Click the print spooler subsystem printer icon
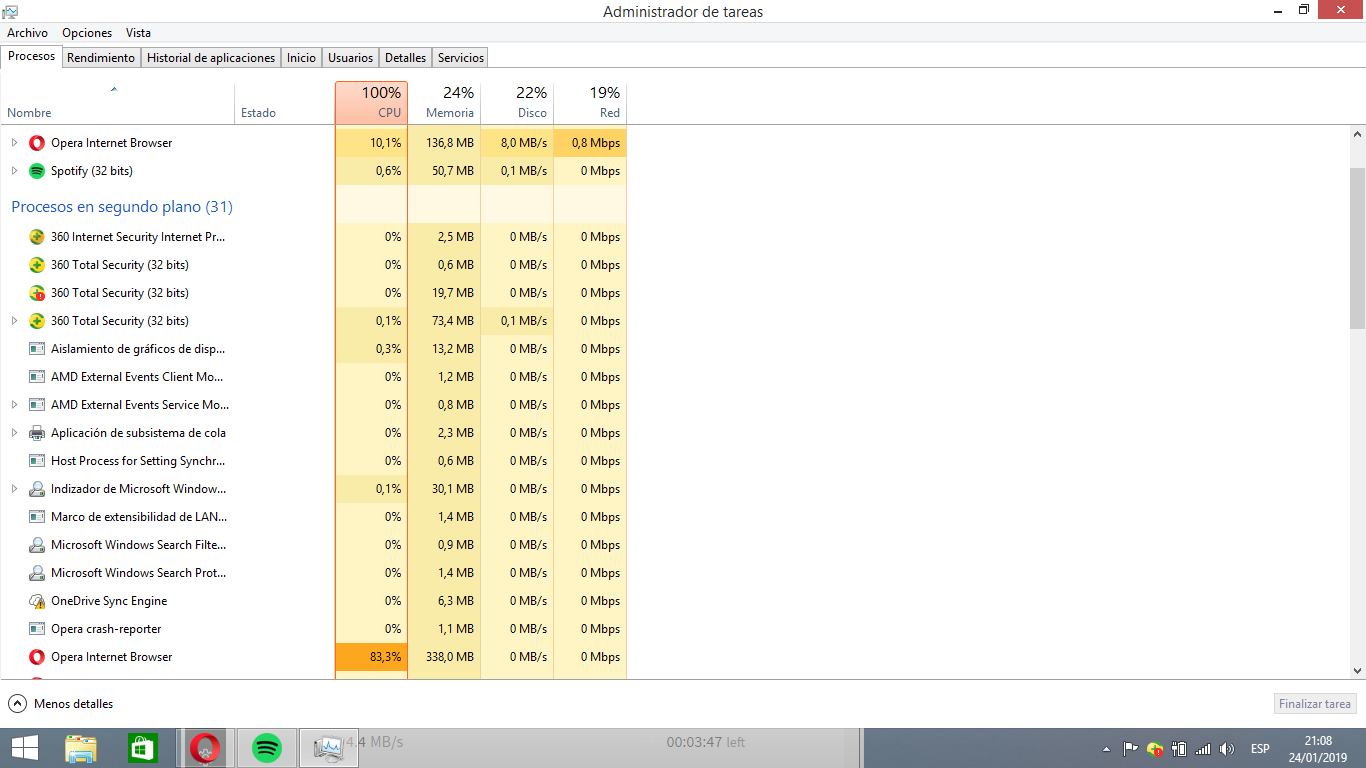The image size is (1366, 768). point(37,433)
